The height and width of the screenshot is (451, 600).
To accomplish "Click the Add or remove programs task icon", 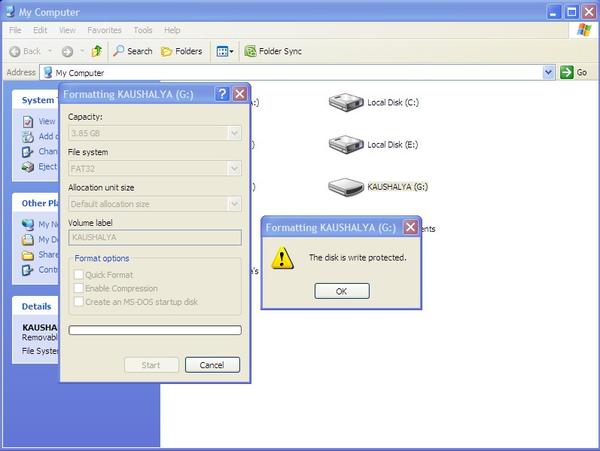I will pos(28,137).
